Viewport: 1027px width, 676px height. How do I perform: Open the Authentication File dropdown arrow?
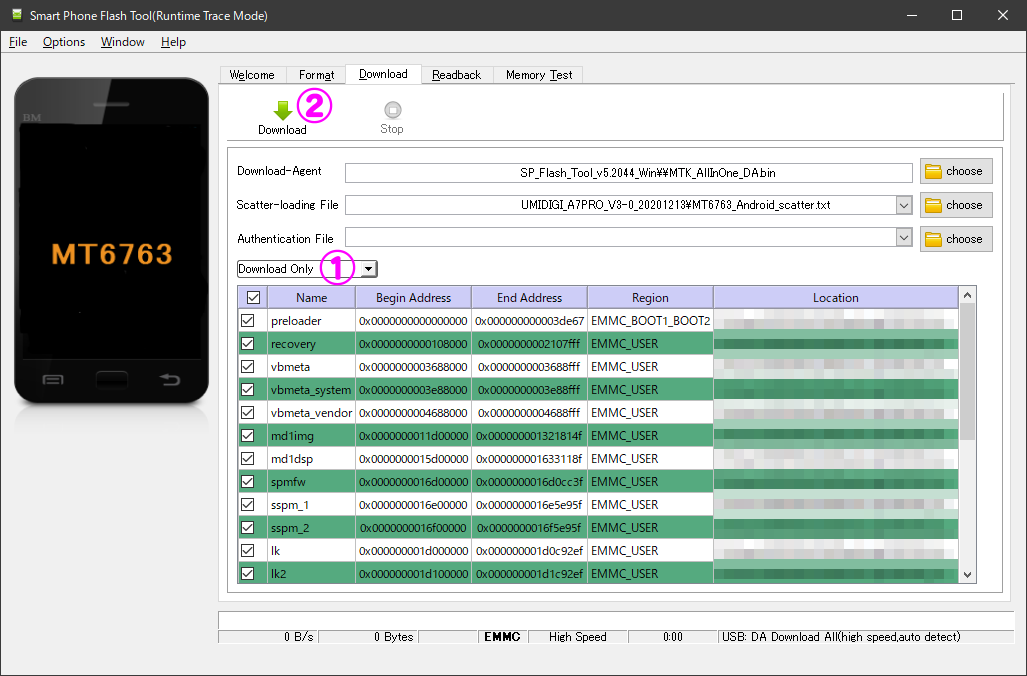tap(904, 238)
